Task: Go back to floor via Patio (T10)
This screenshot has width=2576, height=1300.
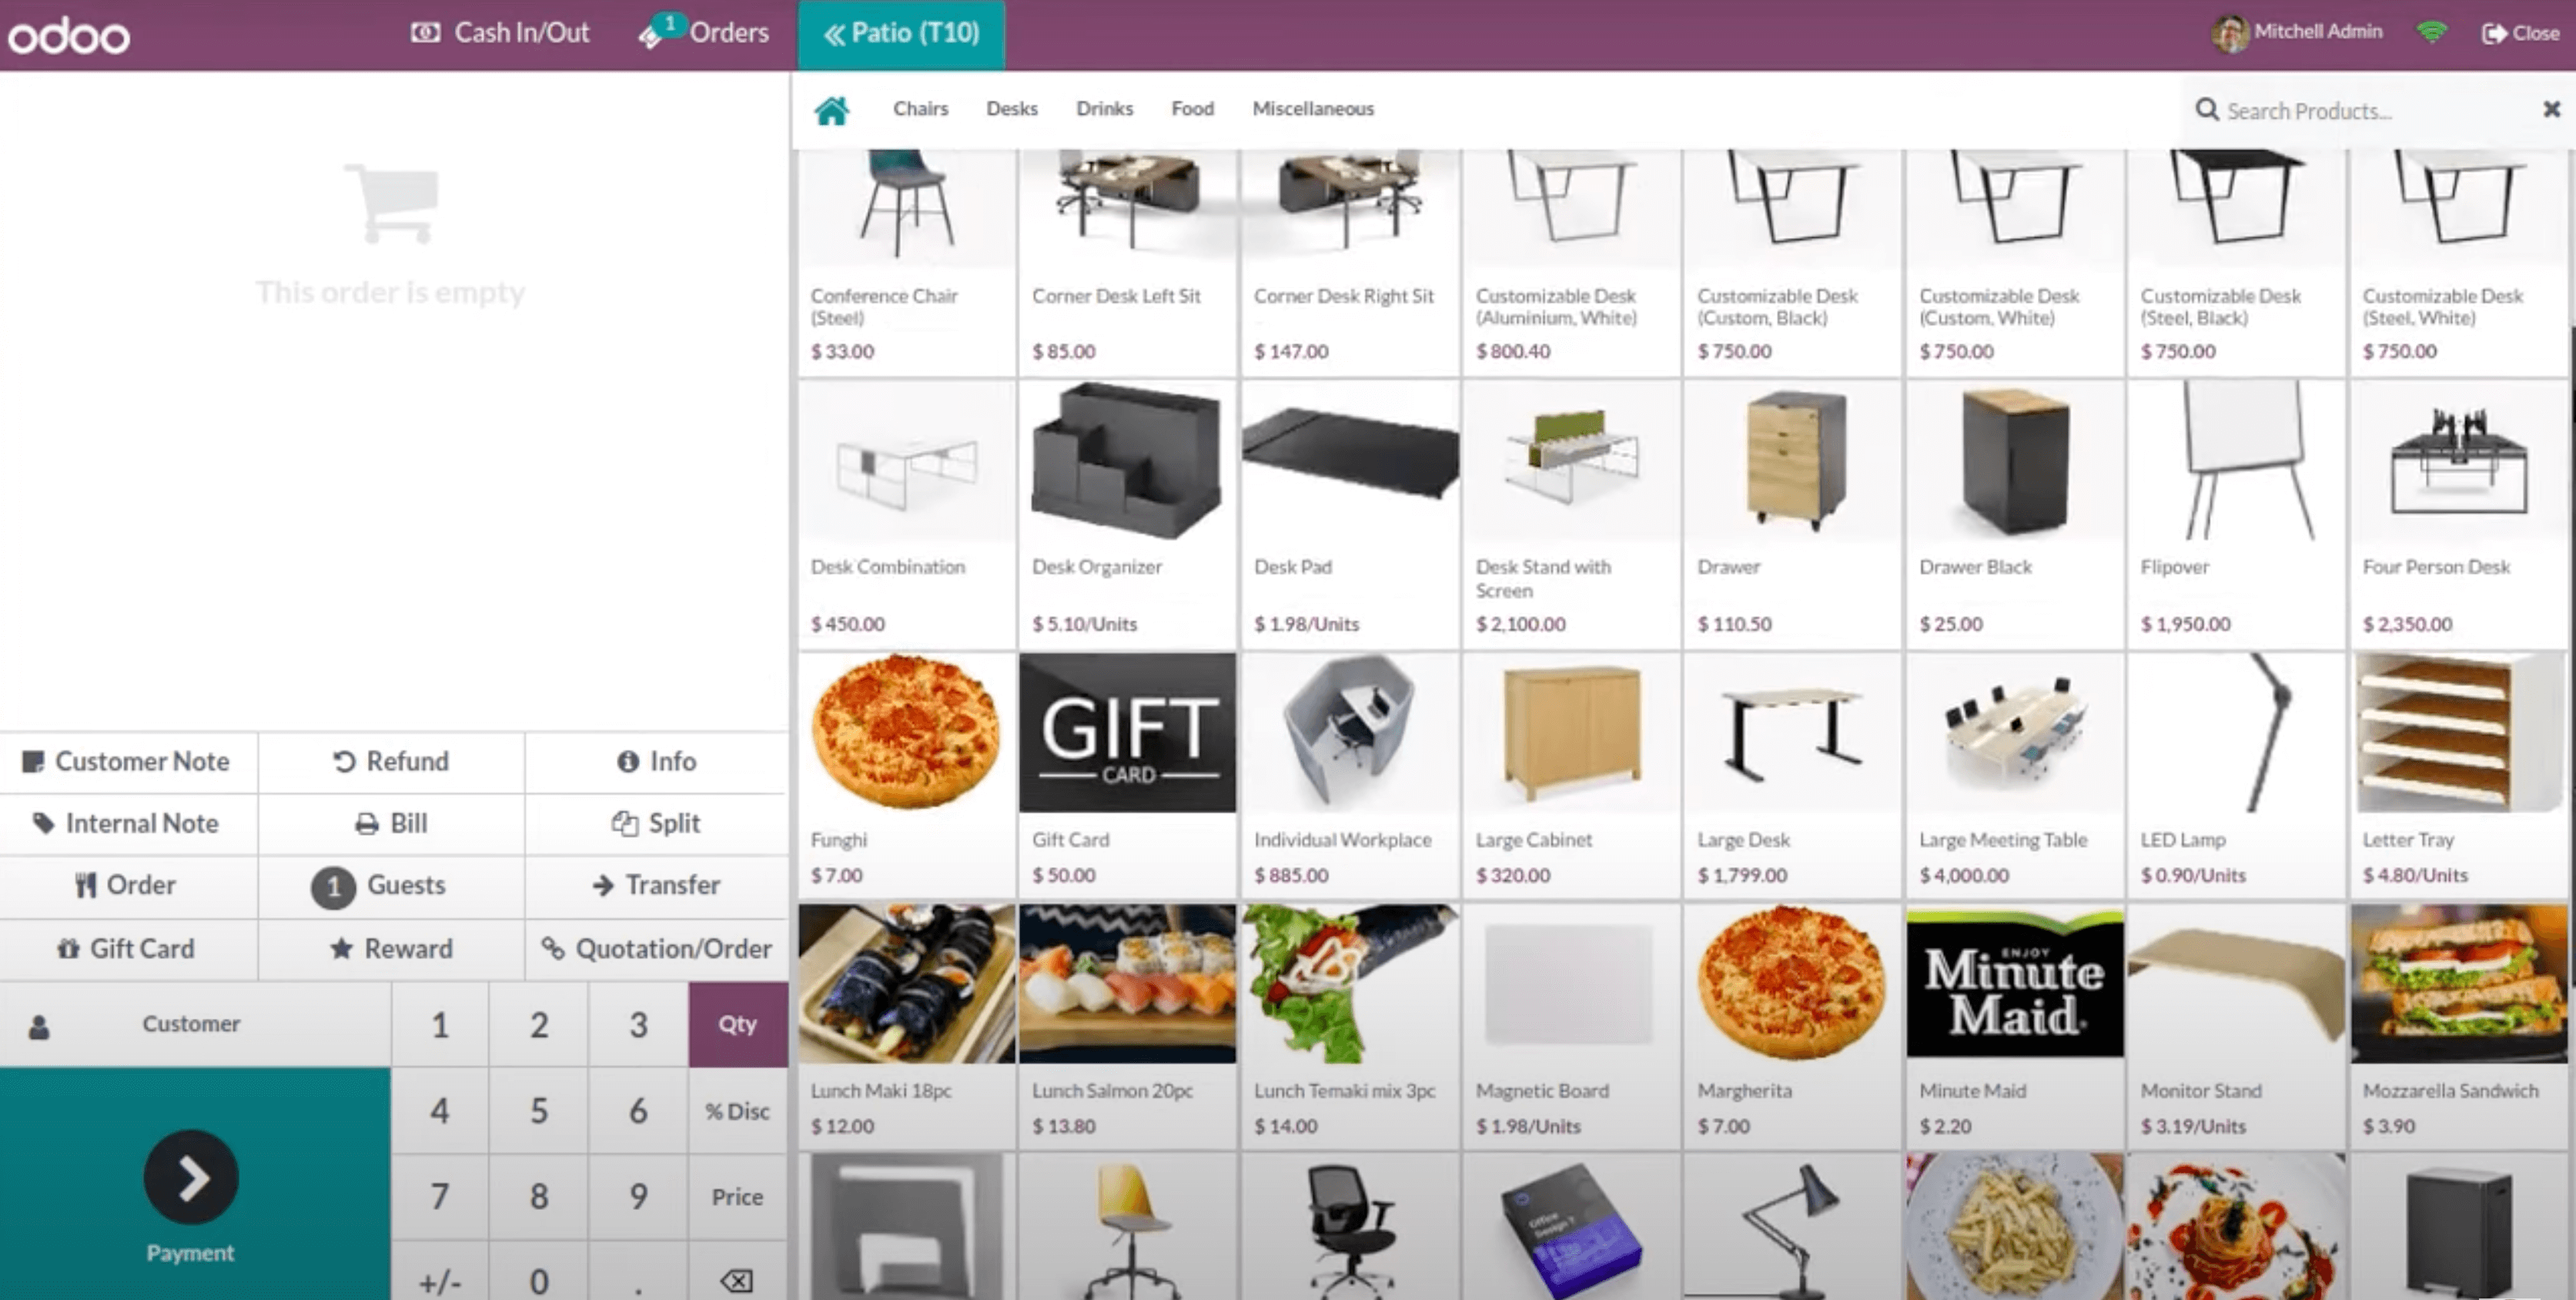Action: pos(901,34)
